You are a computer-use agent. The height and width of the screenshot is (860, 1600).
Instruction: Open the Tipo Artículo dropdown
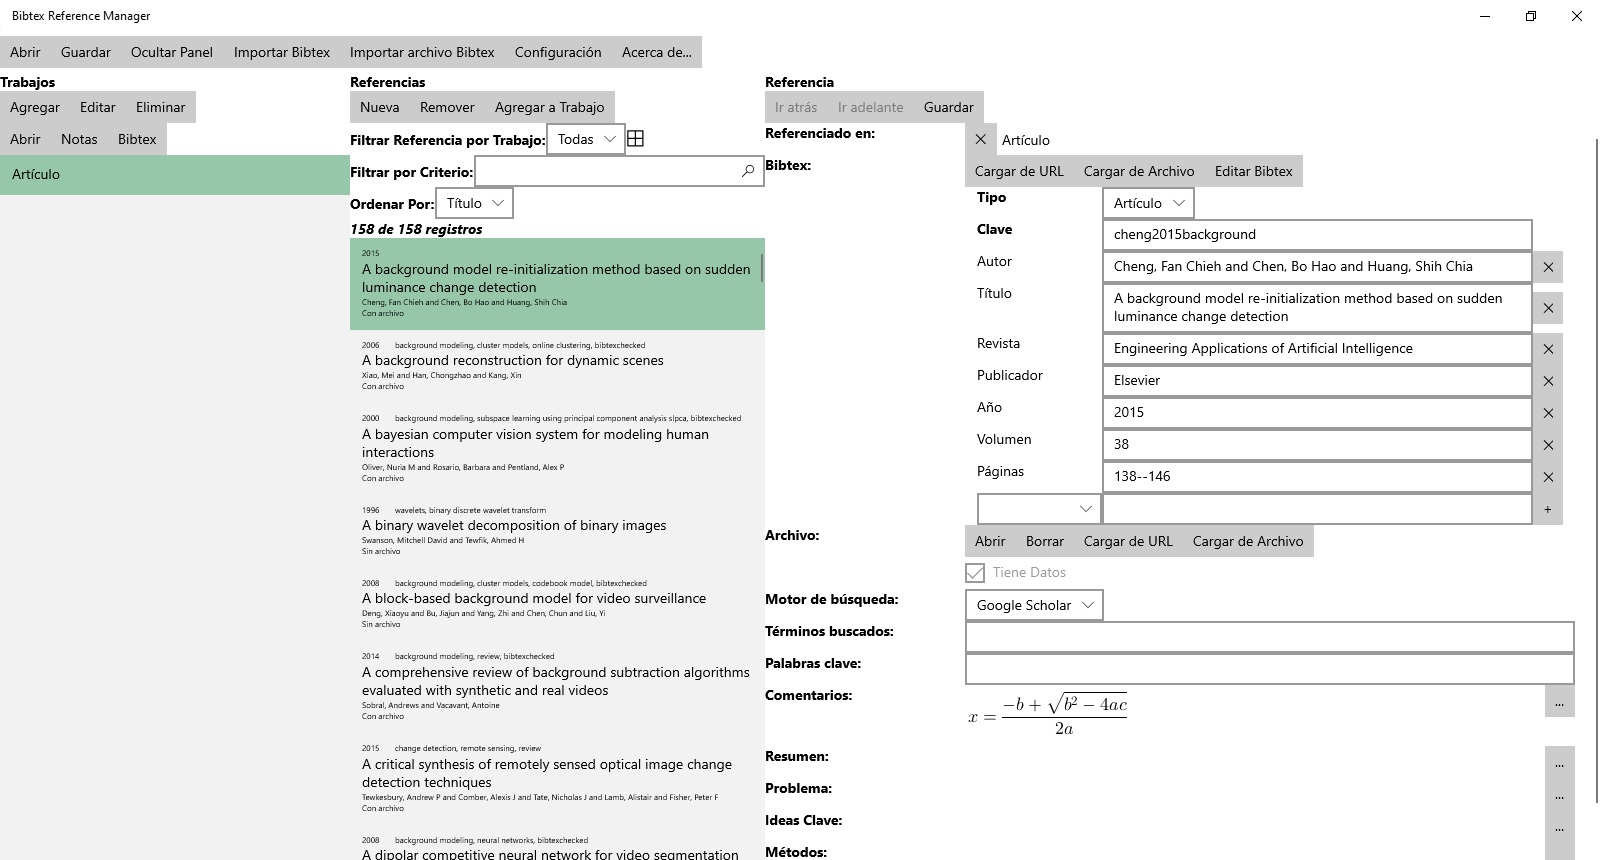[x=1148, y=203]
